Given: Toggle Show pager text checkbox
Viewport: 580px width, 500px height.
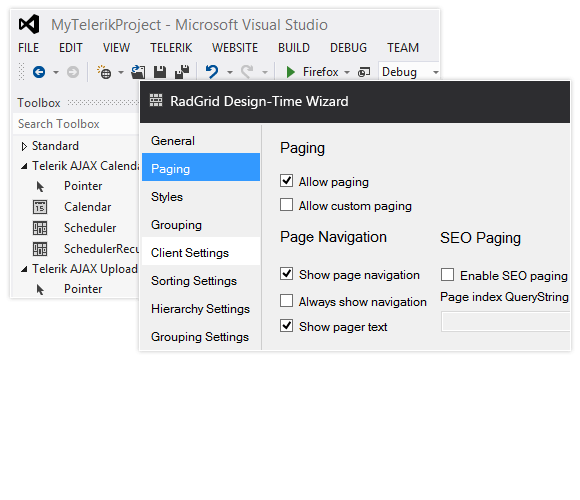Looking at the screenshot, I should [287, 325].
